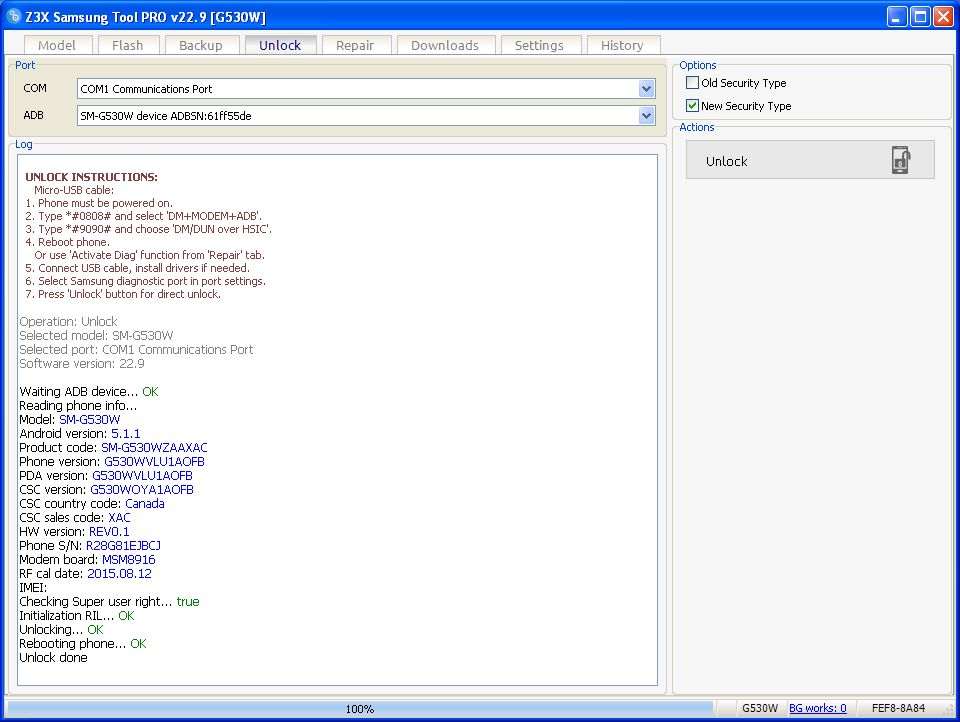Viewport: 960px width, 722px height.
Task: Click the 'Software version: 22.9' log line
Action: [82, 364]
